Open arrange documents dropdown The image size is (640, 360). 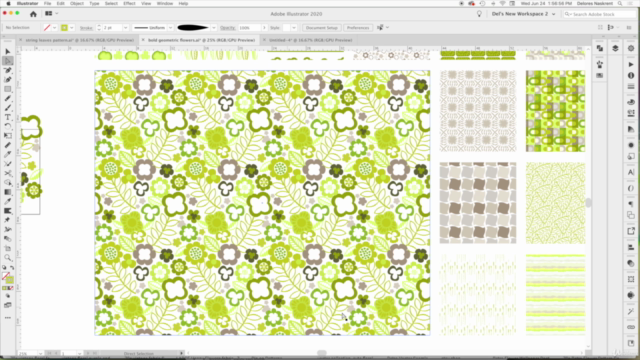pos(51,13)
